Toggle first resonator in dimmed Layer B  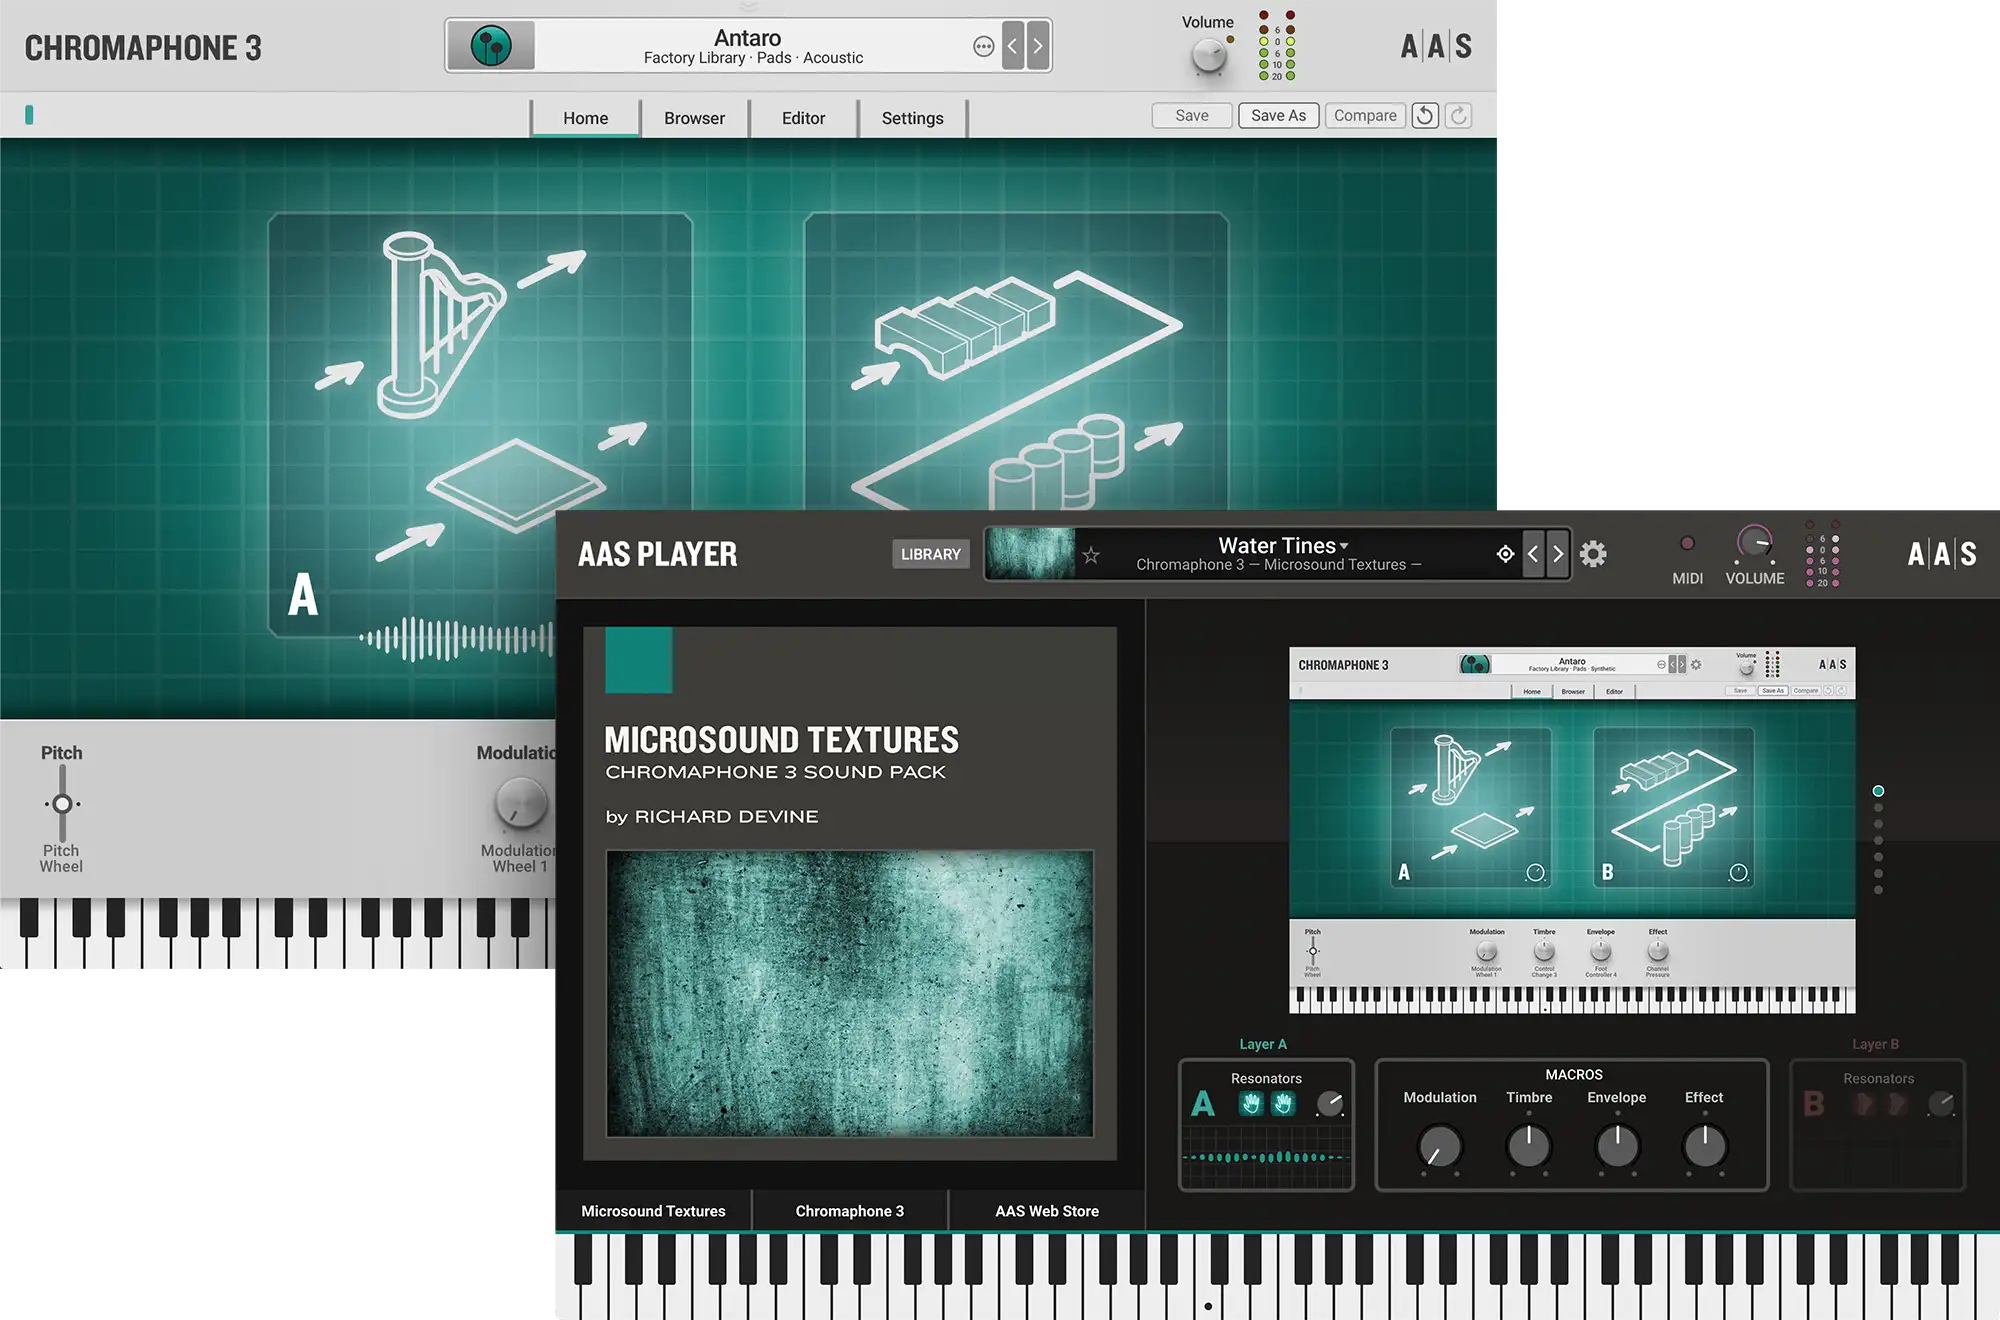tap(1862, 1104)
